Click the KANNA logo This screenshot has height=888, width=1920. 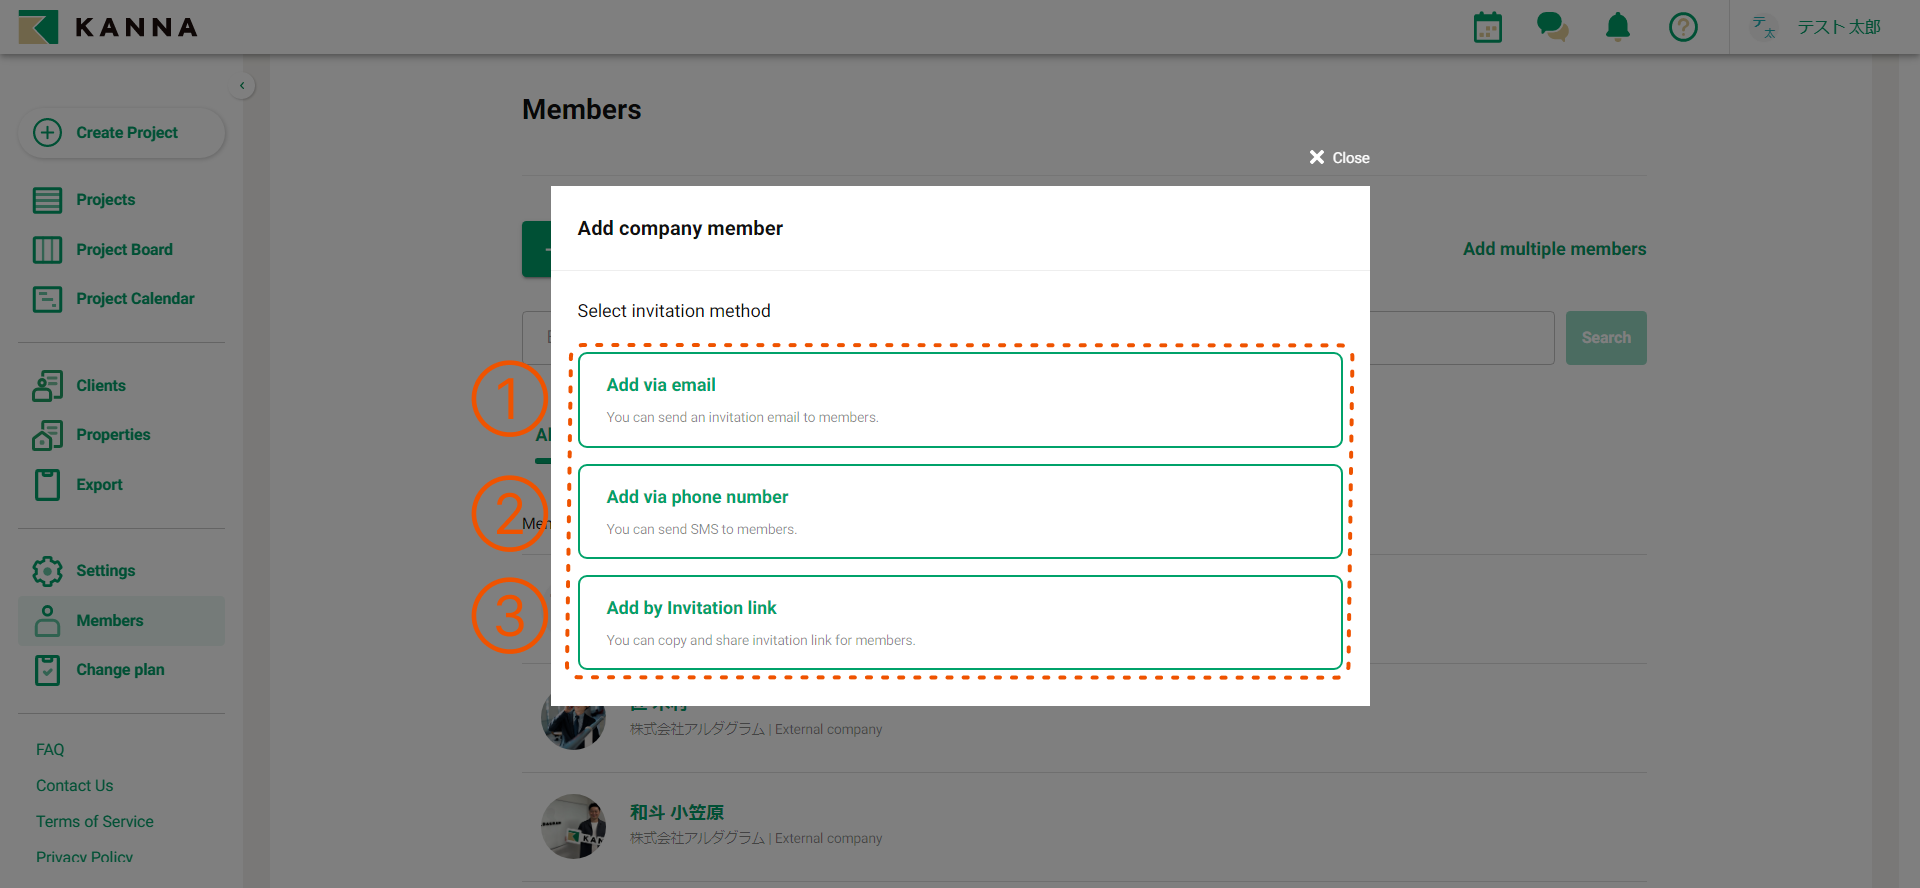click(108, 27)
